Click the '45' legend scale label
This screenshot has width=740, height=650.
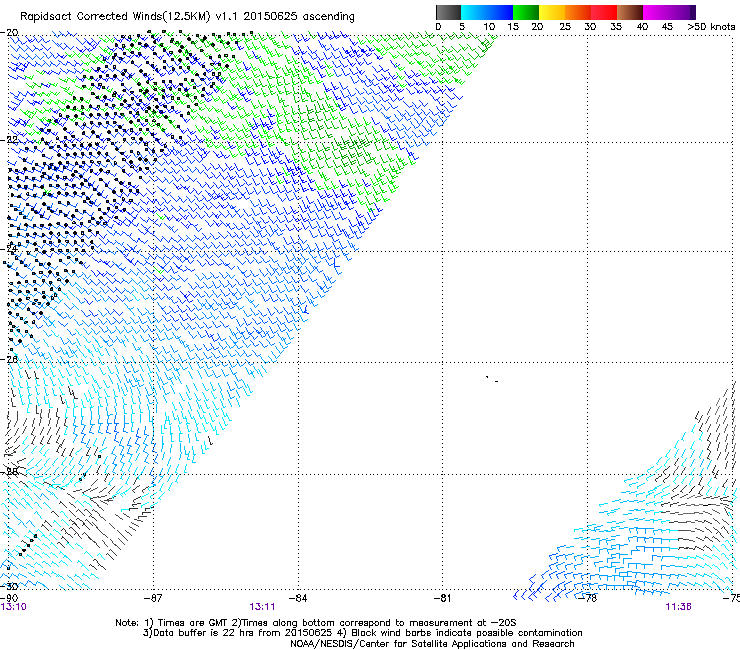tap(667, 26)
